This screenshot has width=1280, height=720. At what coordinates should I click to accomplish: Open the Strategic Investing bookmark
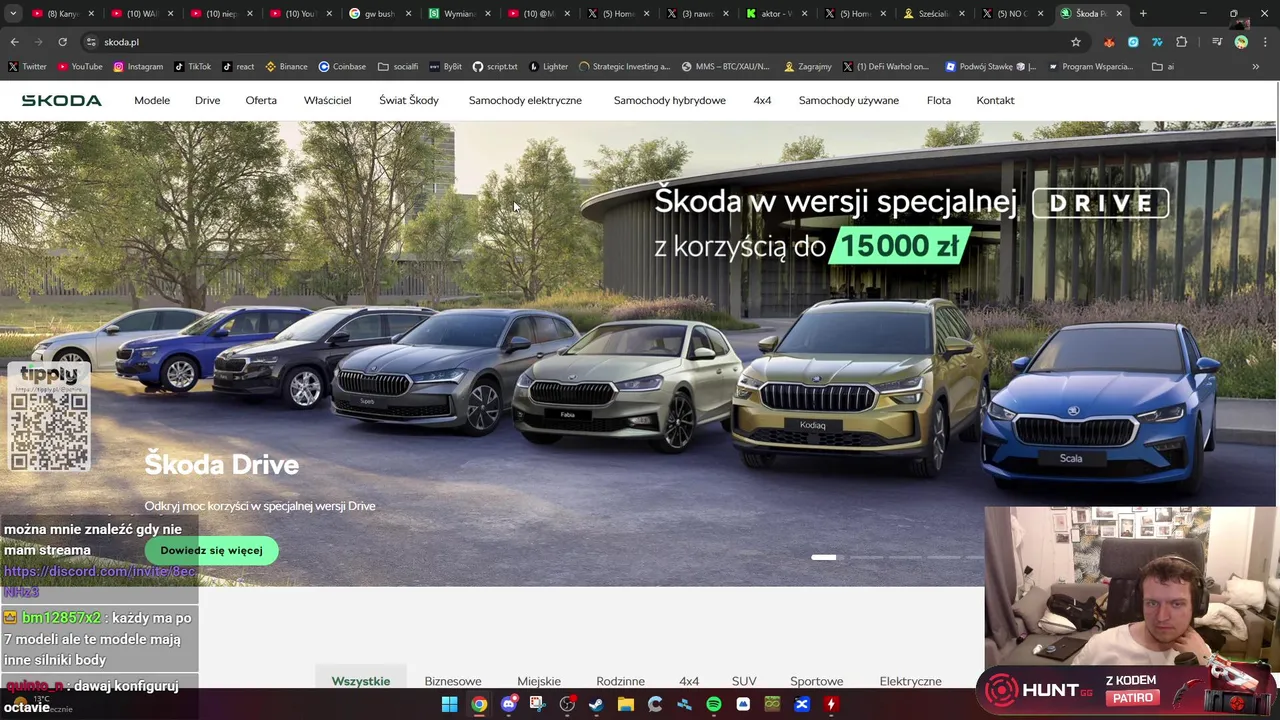(625, 66)
